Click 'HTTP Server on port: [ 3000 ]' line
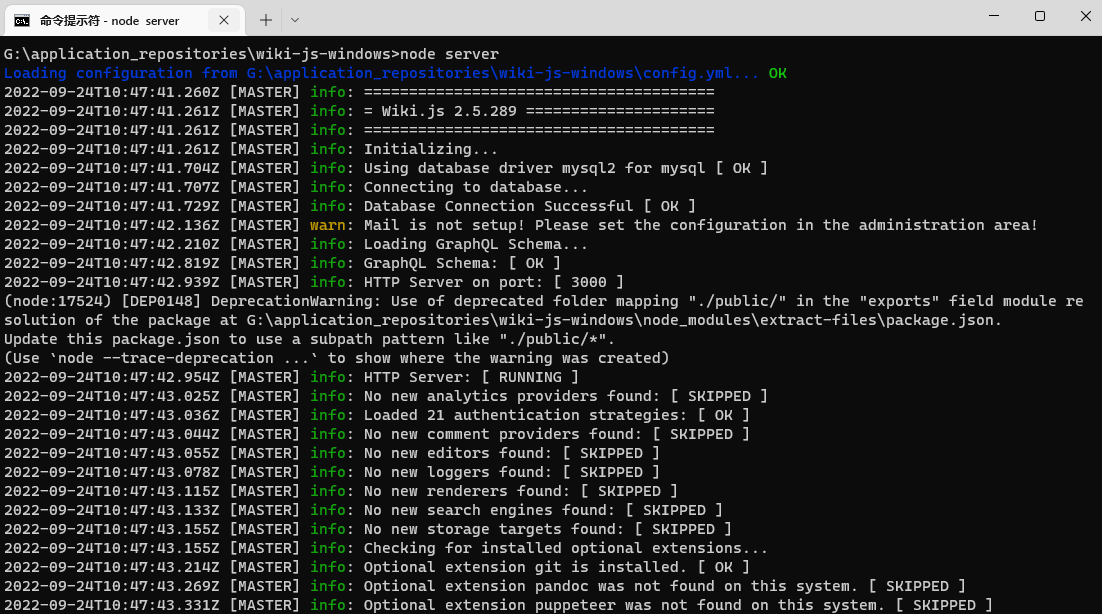 click(x=493, y=282)
